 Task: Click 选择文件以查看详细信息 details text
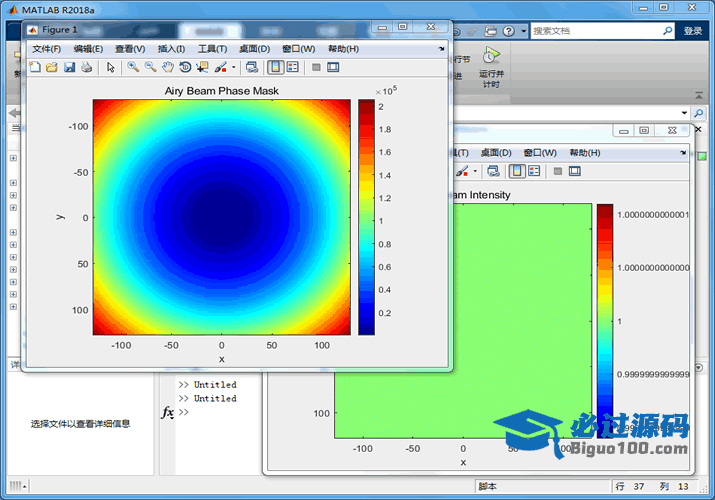[81, 423]
